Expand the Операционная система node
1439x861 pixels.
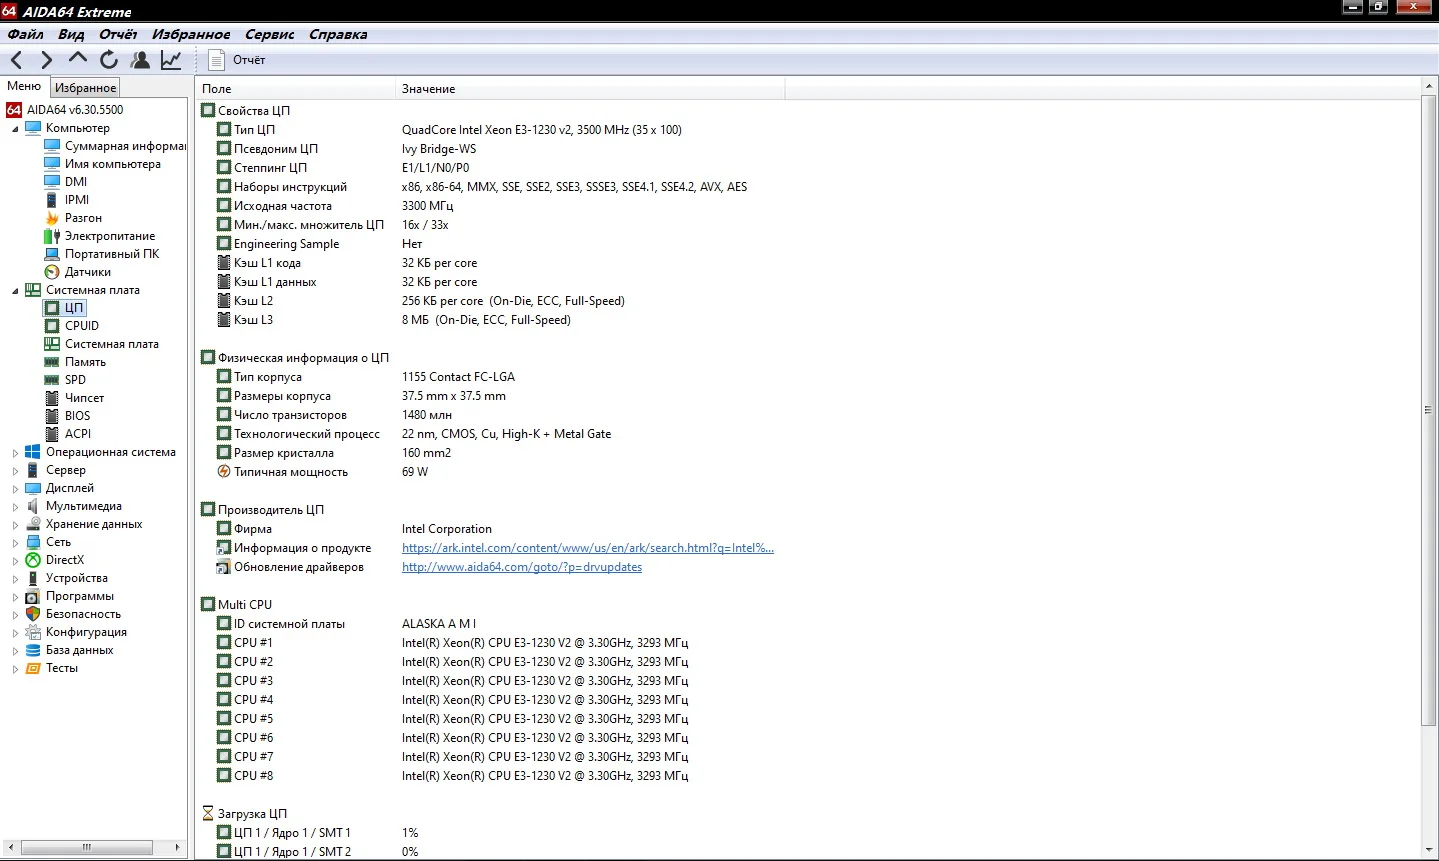pyautogui.click(x=15, y=452)
